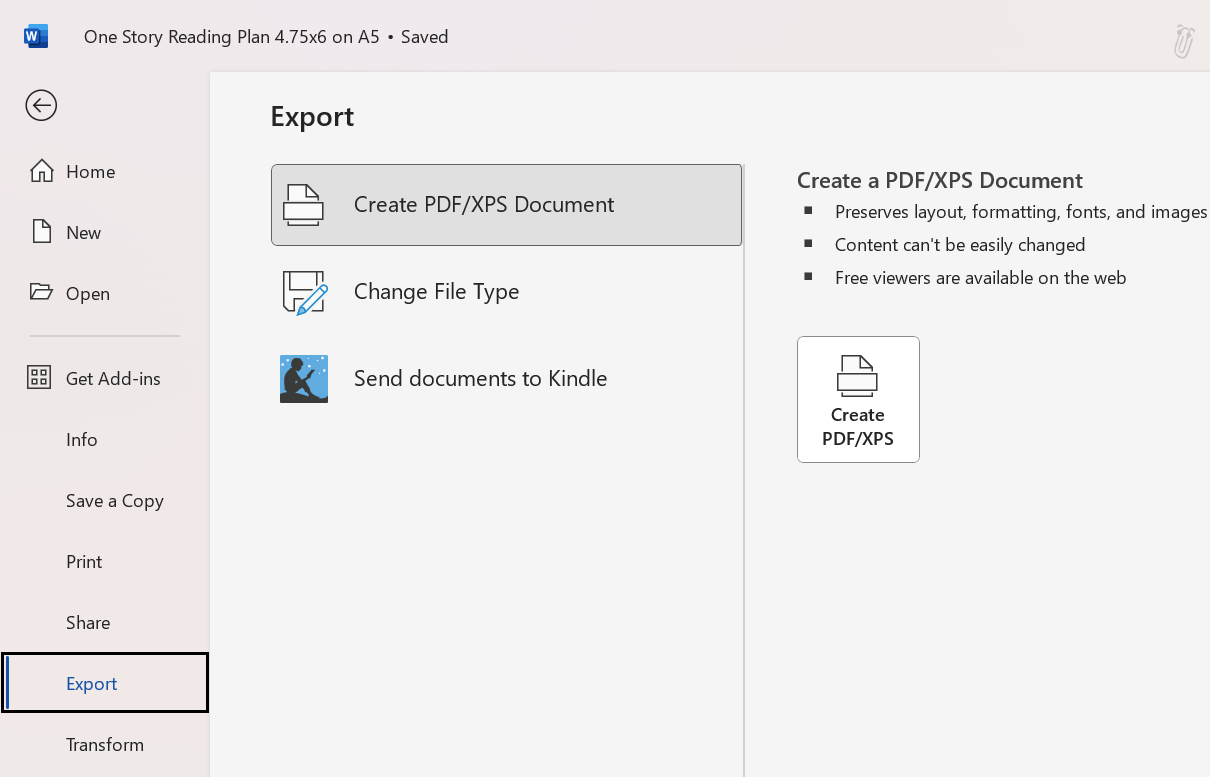The image size is (1210, 777).
Task: Click the Send documents to Kindle reader icon
Action: [303, 379]
